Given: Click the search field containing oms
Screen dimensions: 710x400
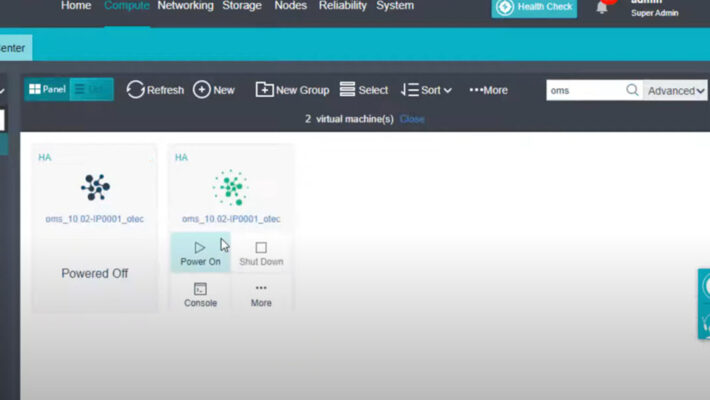Looking at the screenshot, I should tap(585, 91).
